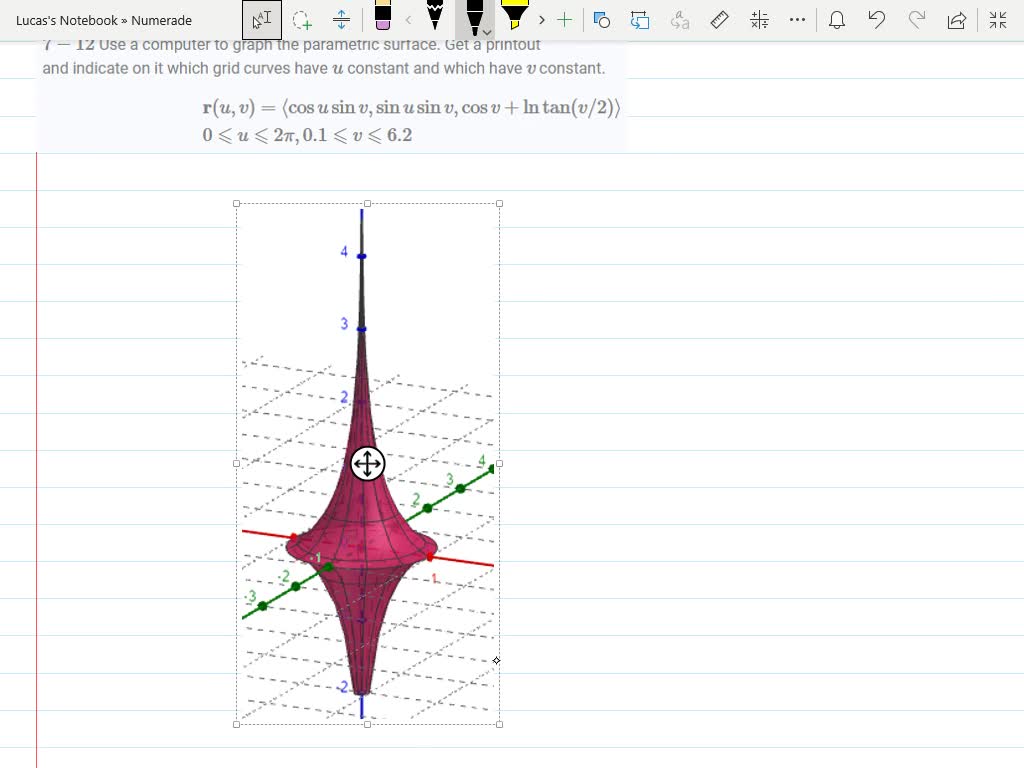This screenshot has width=1024, height=768.
Task: Select the yellow Highlighter tool
Action: click(x=513, y=18)
